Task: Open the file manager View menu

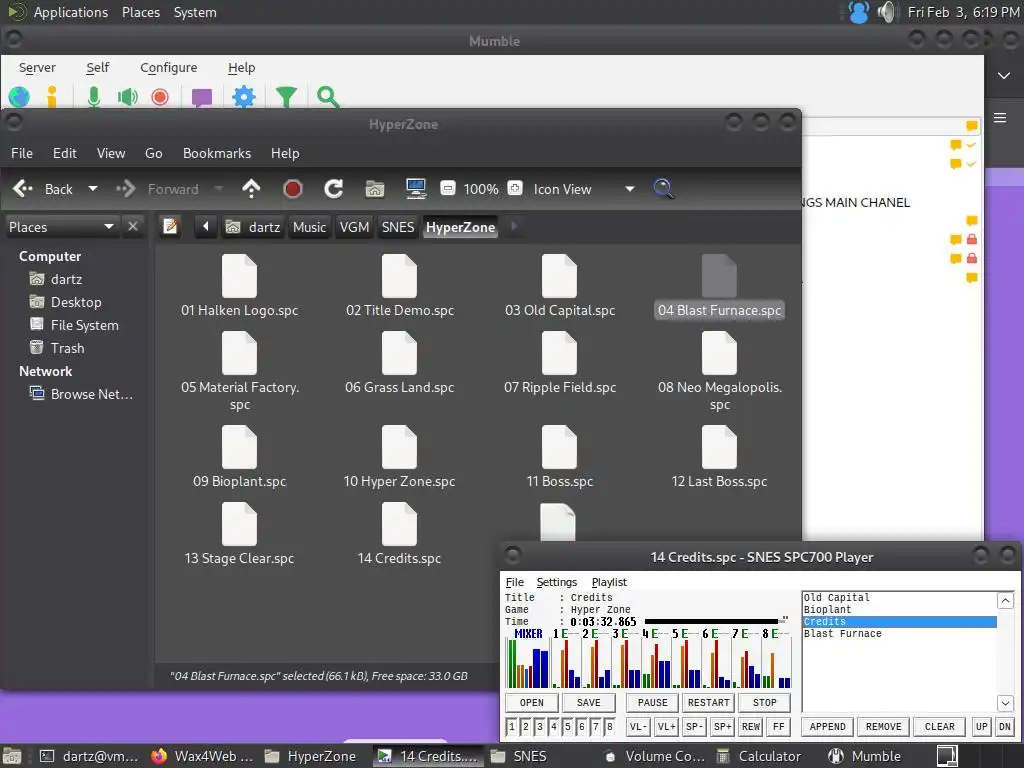Action: point(111,153)
